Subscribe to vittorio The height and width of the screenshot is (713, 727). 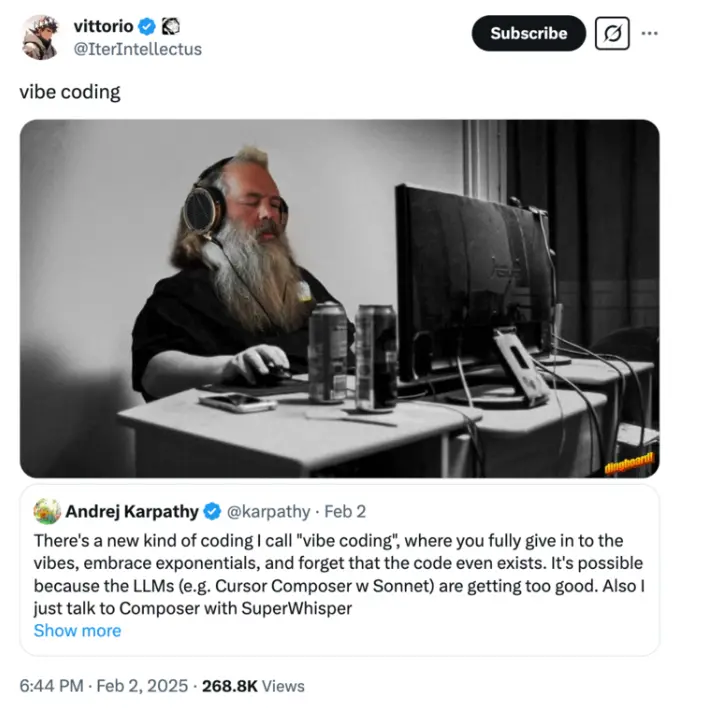529,33
